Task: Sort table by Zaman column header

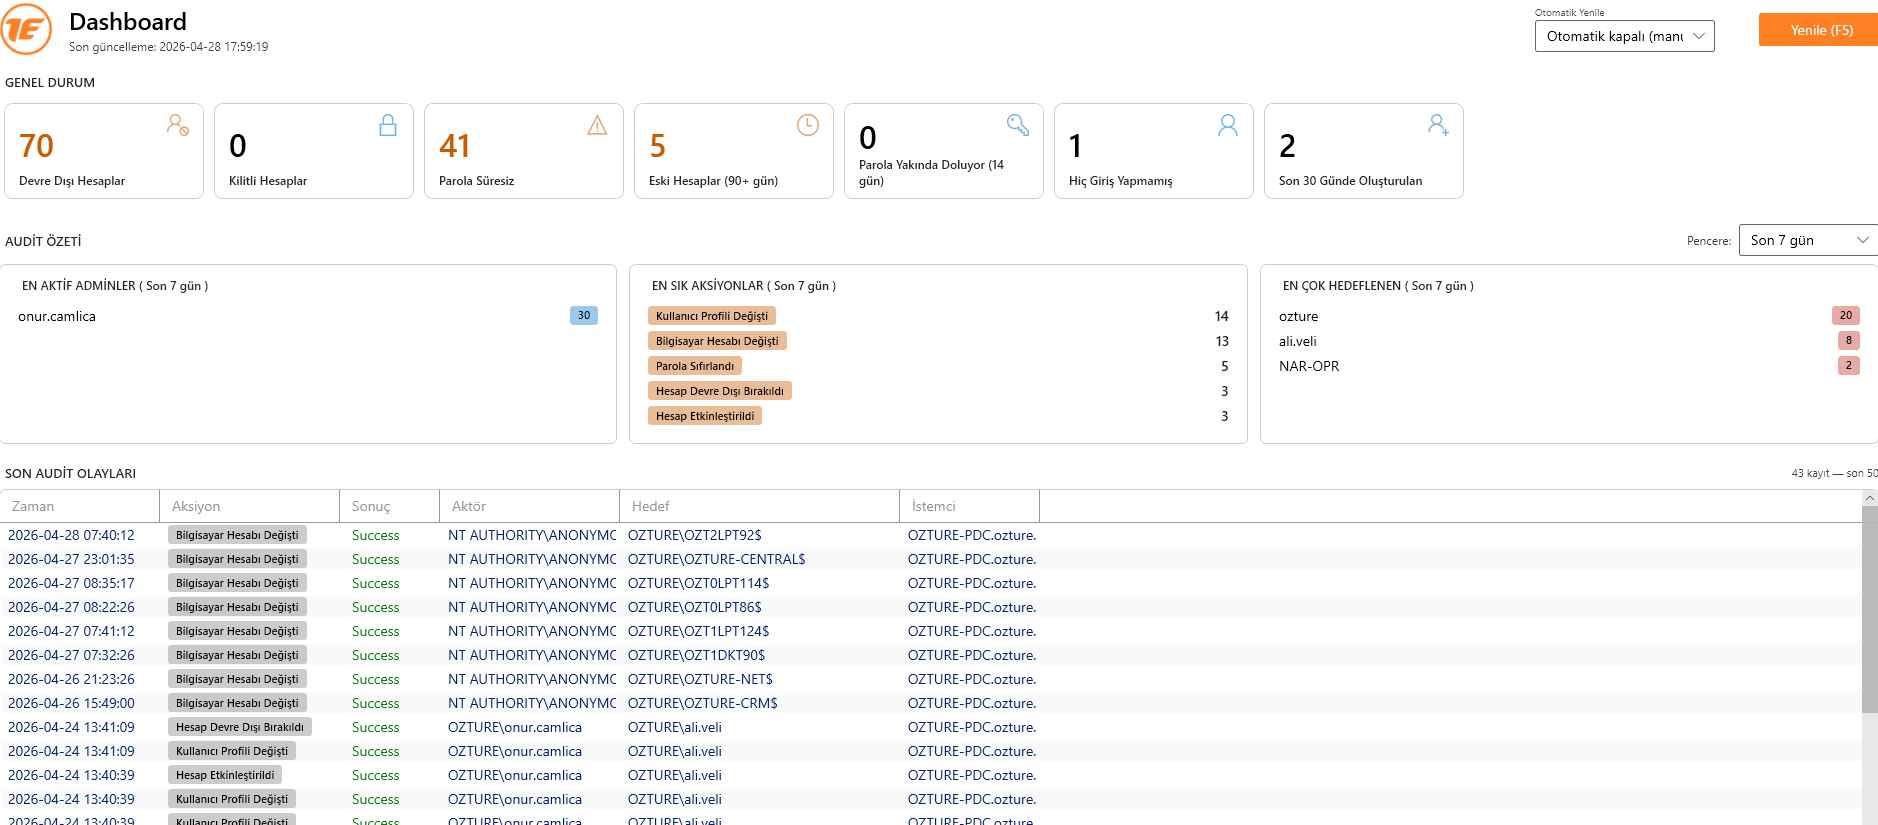Action: click(x=80, y=506)
